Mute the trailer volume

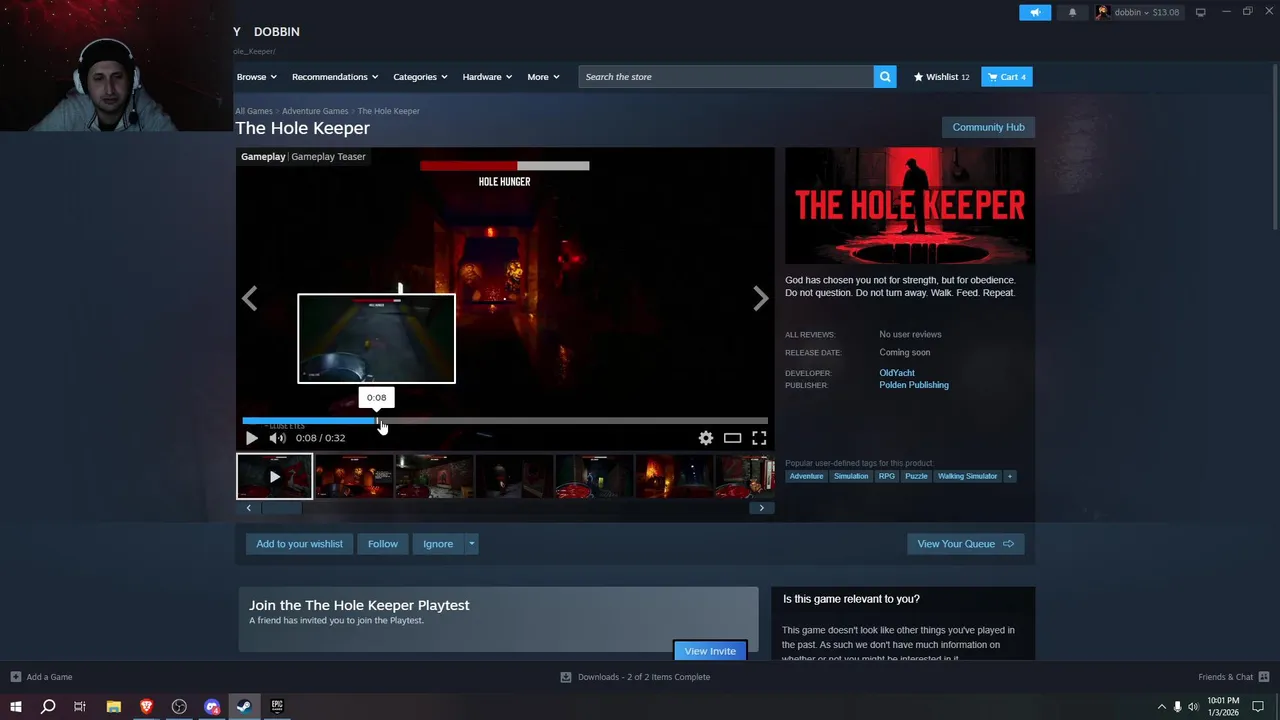(277, 438)
